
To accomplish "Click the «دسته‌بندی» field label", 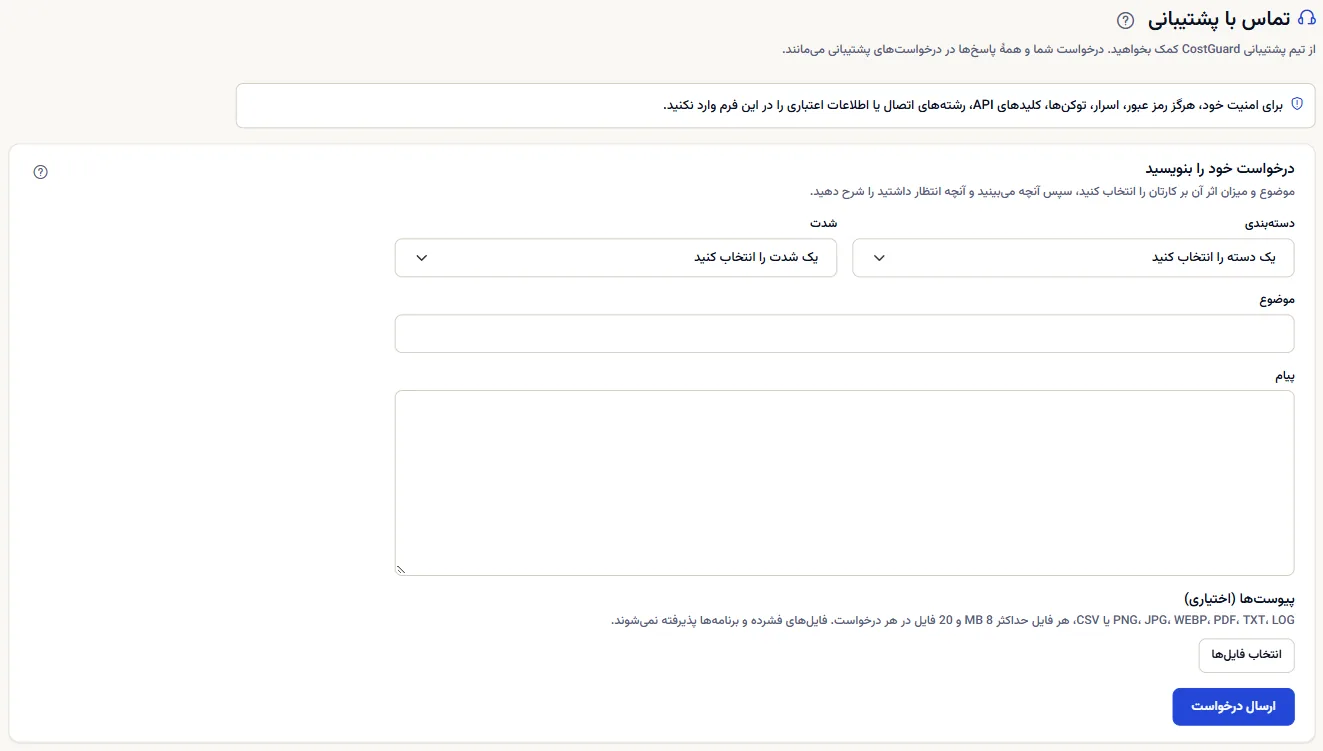I will tap(1269, 223).
